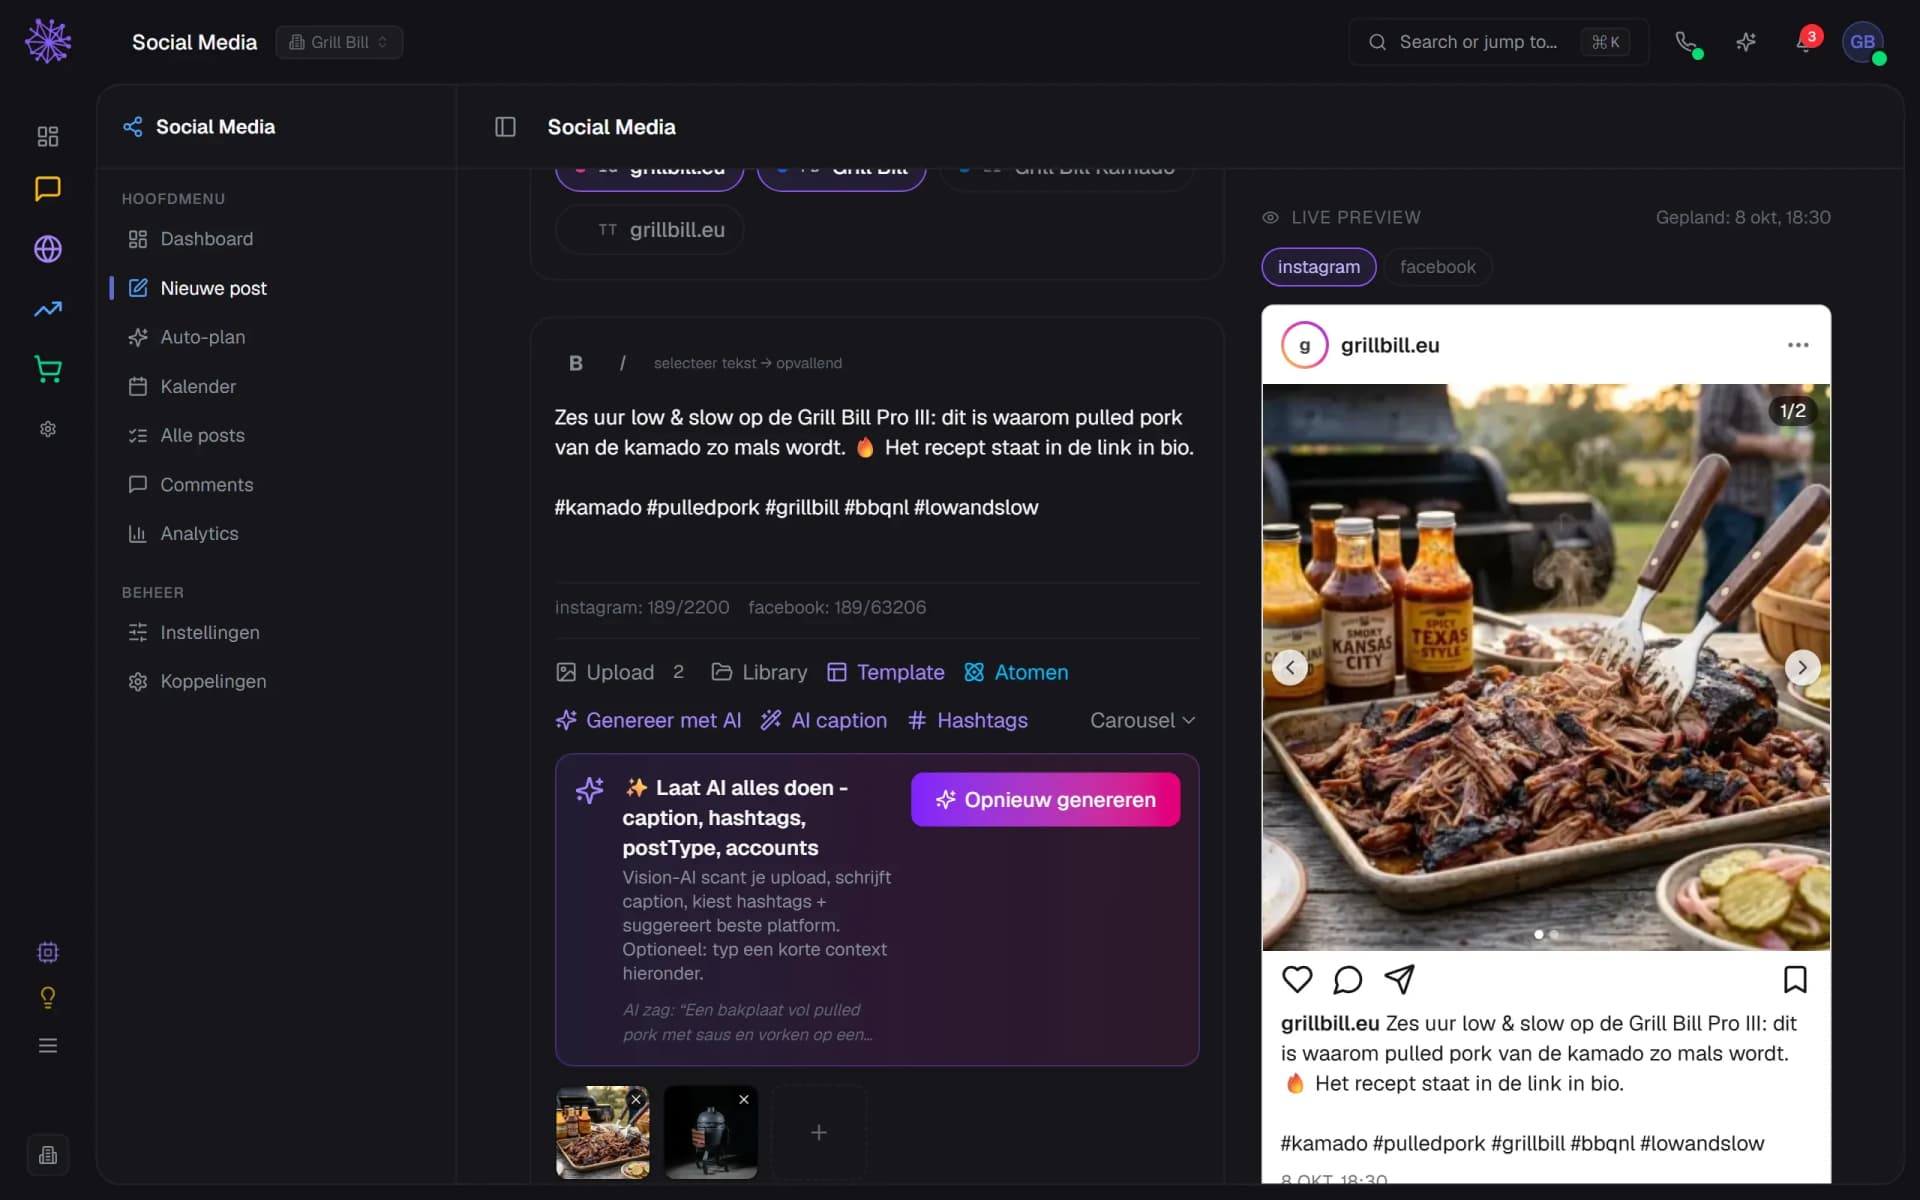Toggle the sidebar panel icon beside Social Media
The width and height of the screenshot is (1920, 1200).
pos(505,127)
